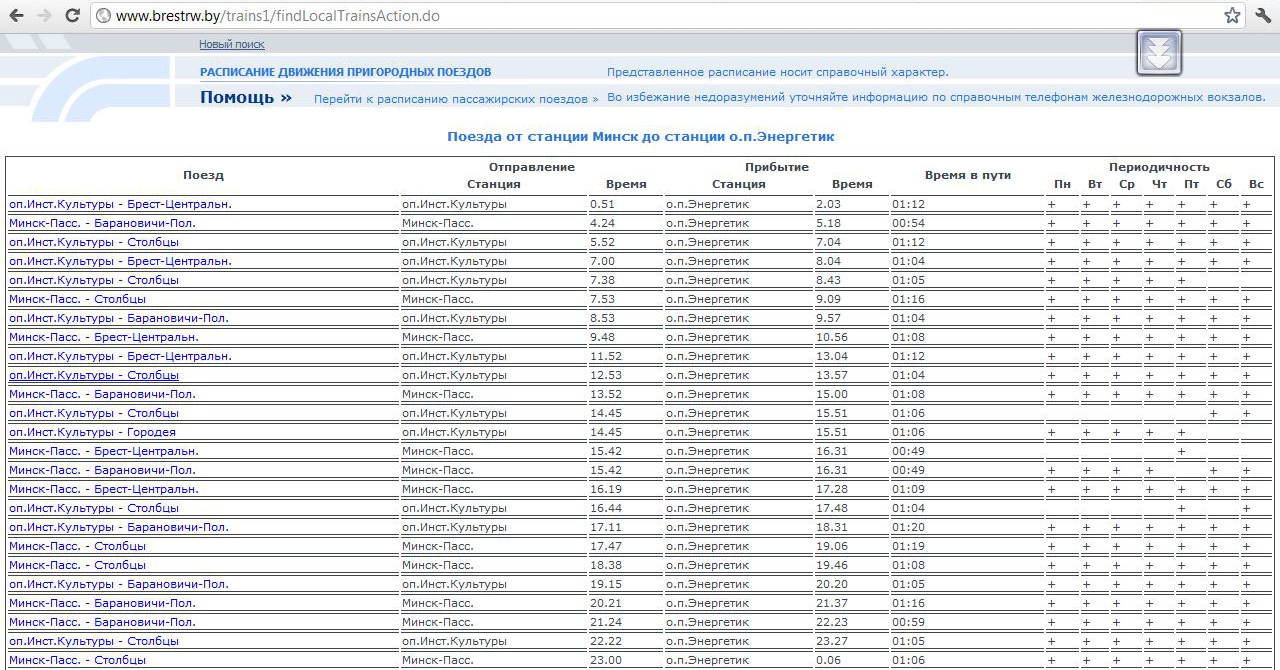The height and width of the screenshot is (670, 1280).
Task: Open Минск-Пасс. - Столбцы train departing 18.38
Action: click(77, 565)
